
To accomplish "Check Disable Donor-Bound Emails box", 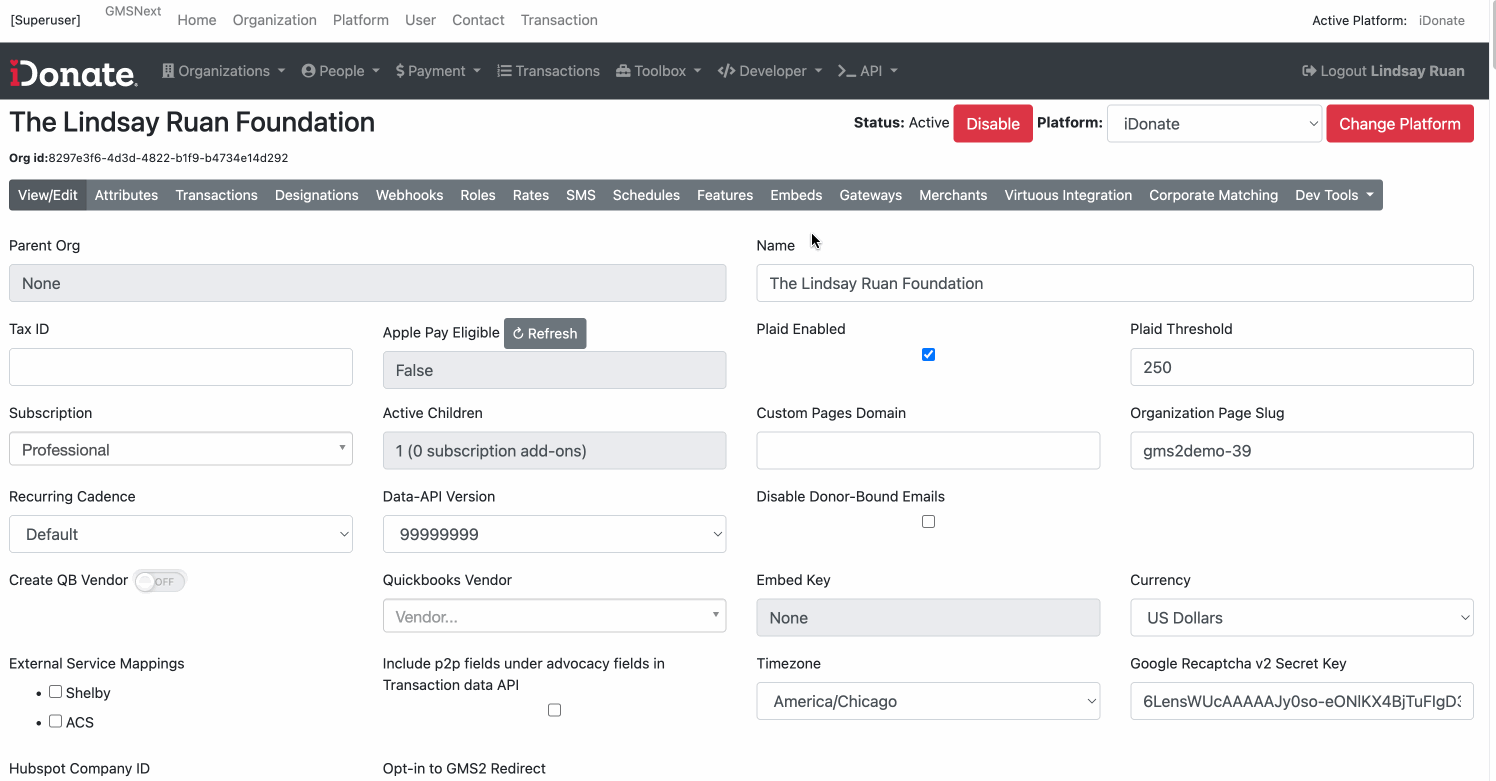I will (x=928, y=521).
